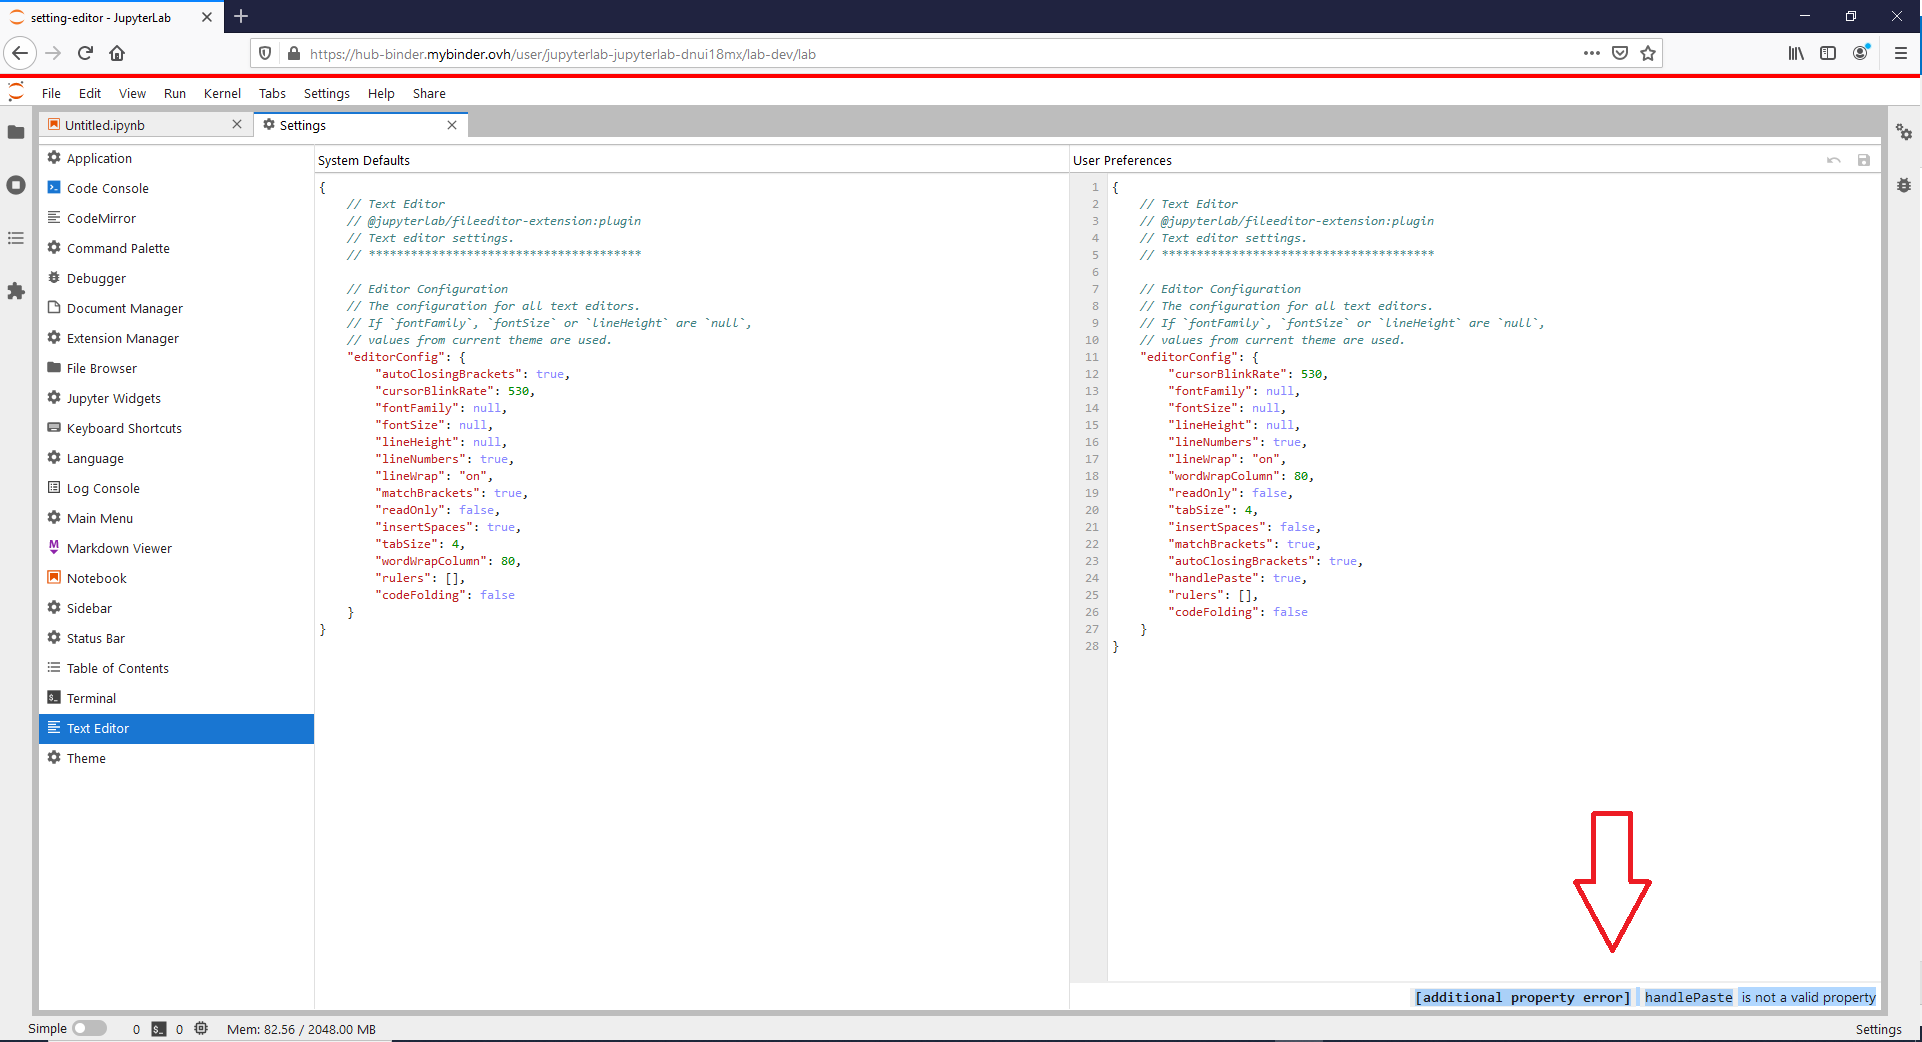Open the File menu
This screenshot has height=1042, width=1922.
pyautogui.click(x=51, y=94)
